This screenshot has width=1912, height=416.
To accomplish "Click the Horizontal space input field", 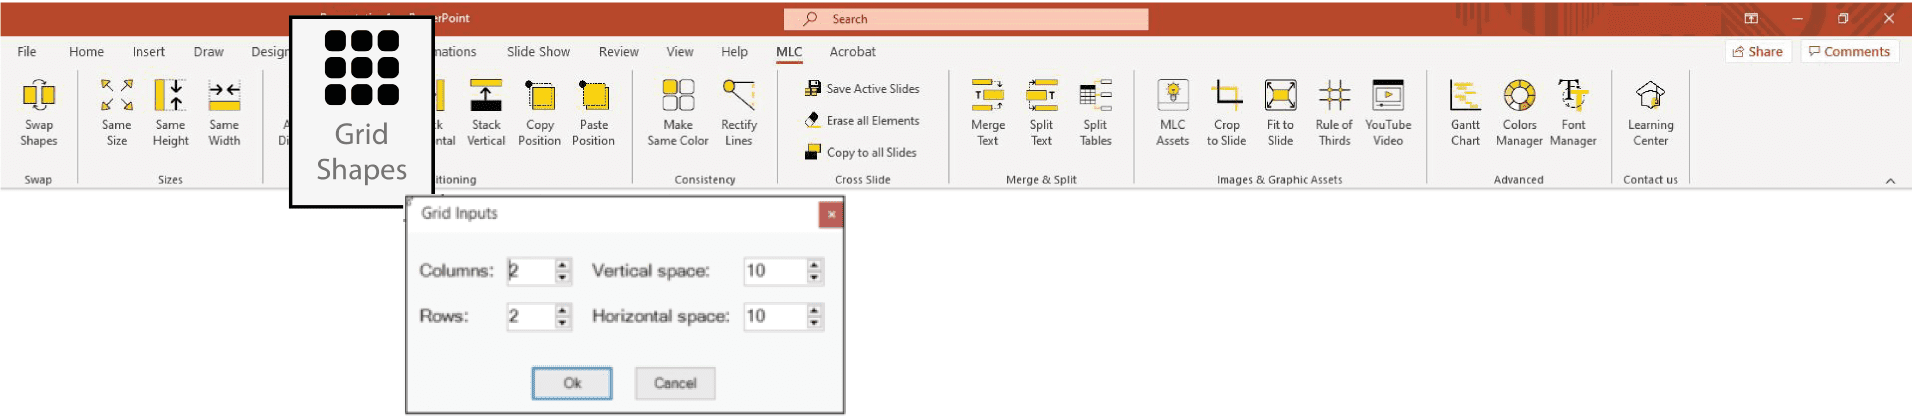I will pyautogui.click(x=774, y=316).
